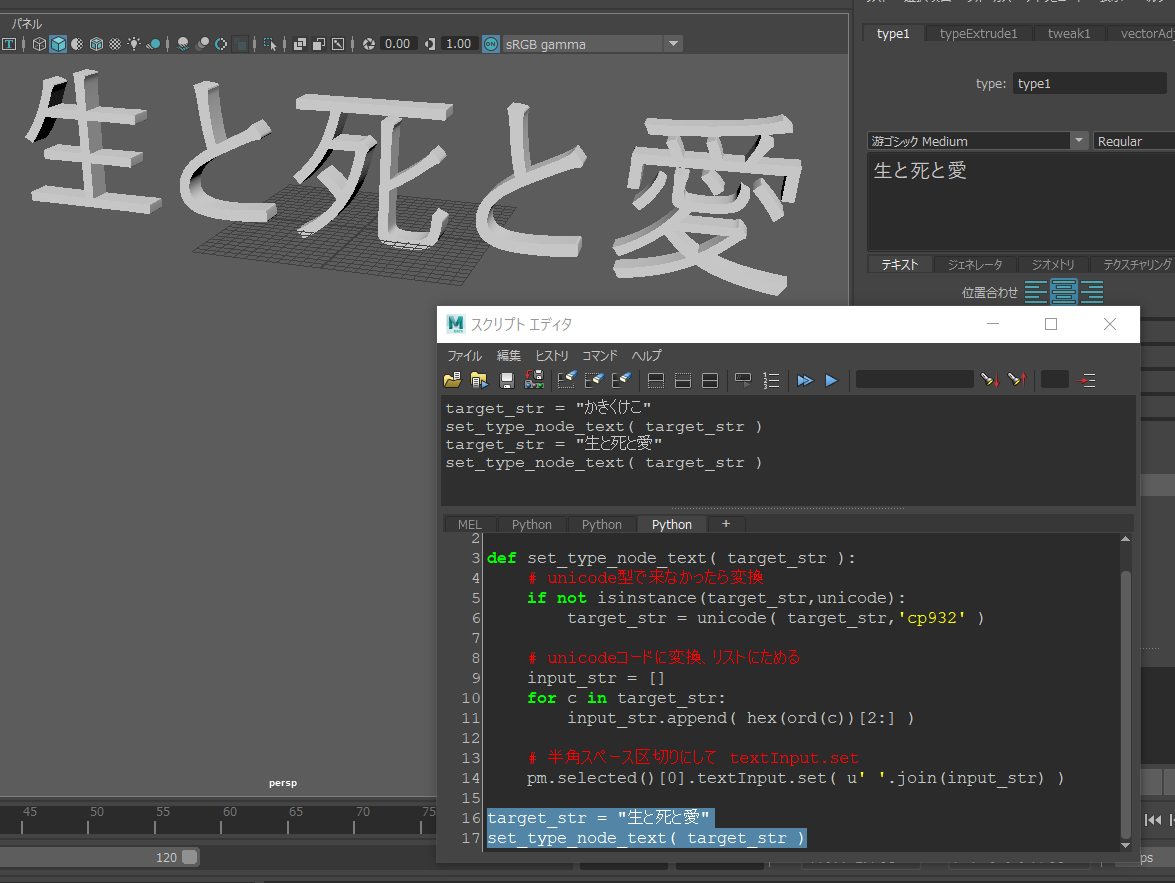Click Save Script floppy icon

pos(507,380)
